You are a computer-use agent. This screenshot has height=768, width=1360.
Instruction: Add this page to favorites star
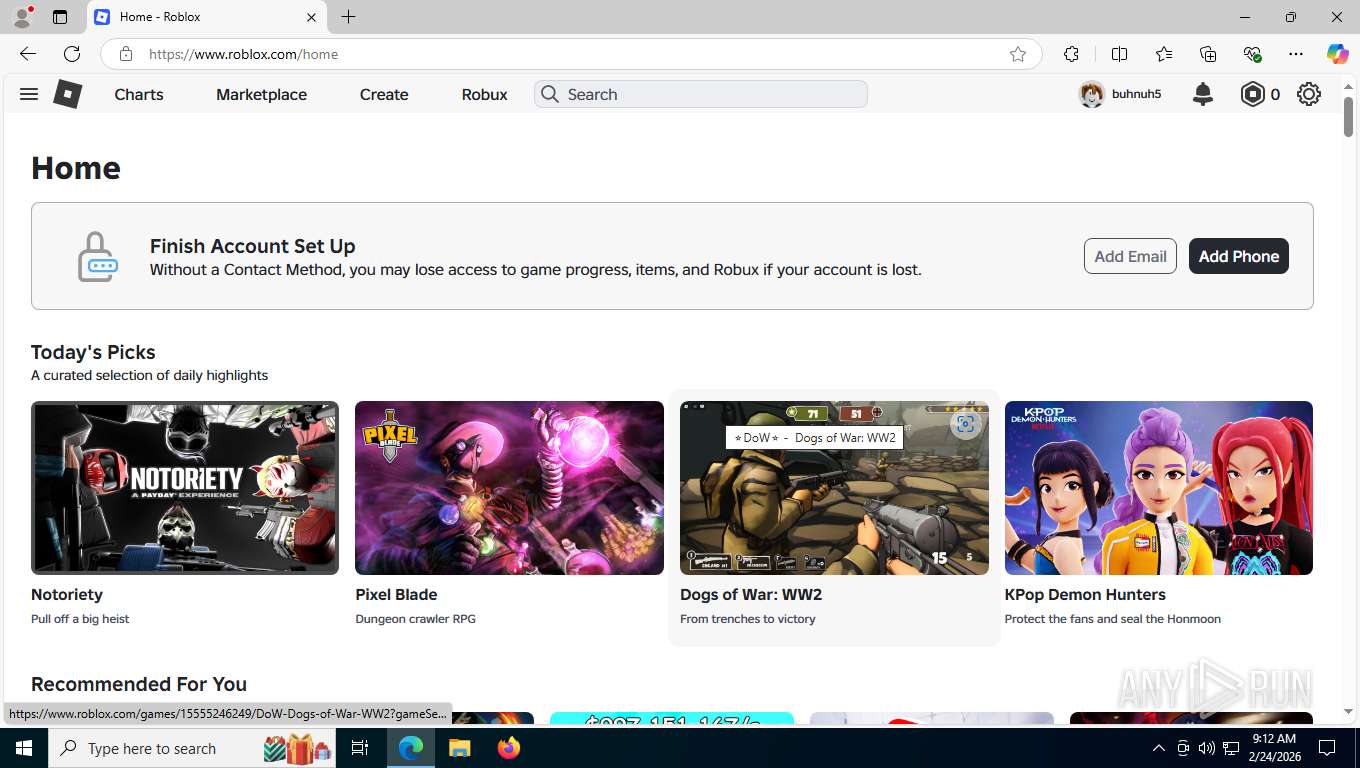(1017, 54)
